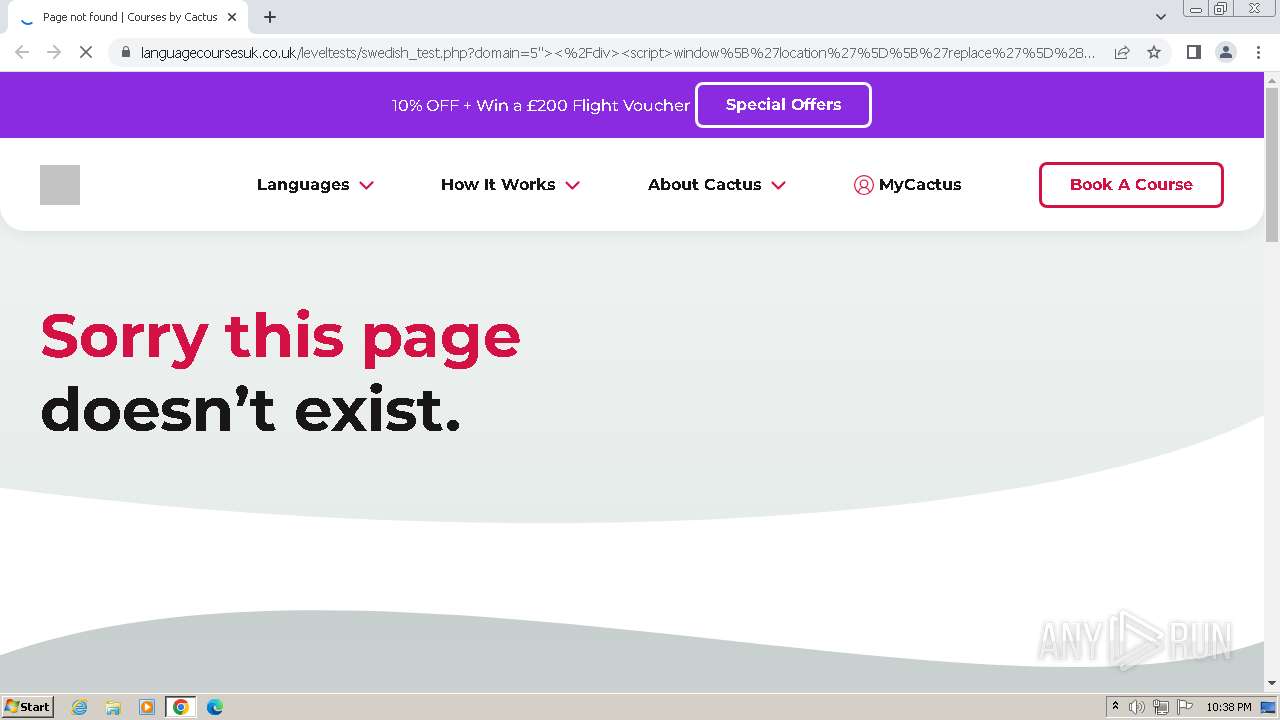Open a new browser tab

pos(270,17)
